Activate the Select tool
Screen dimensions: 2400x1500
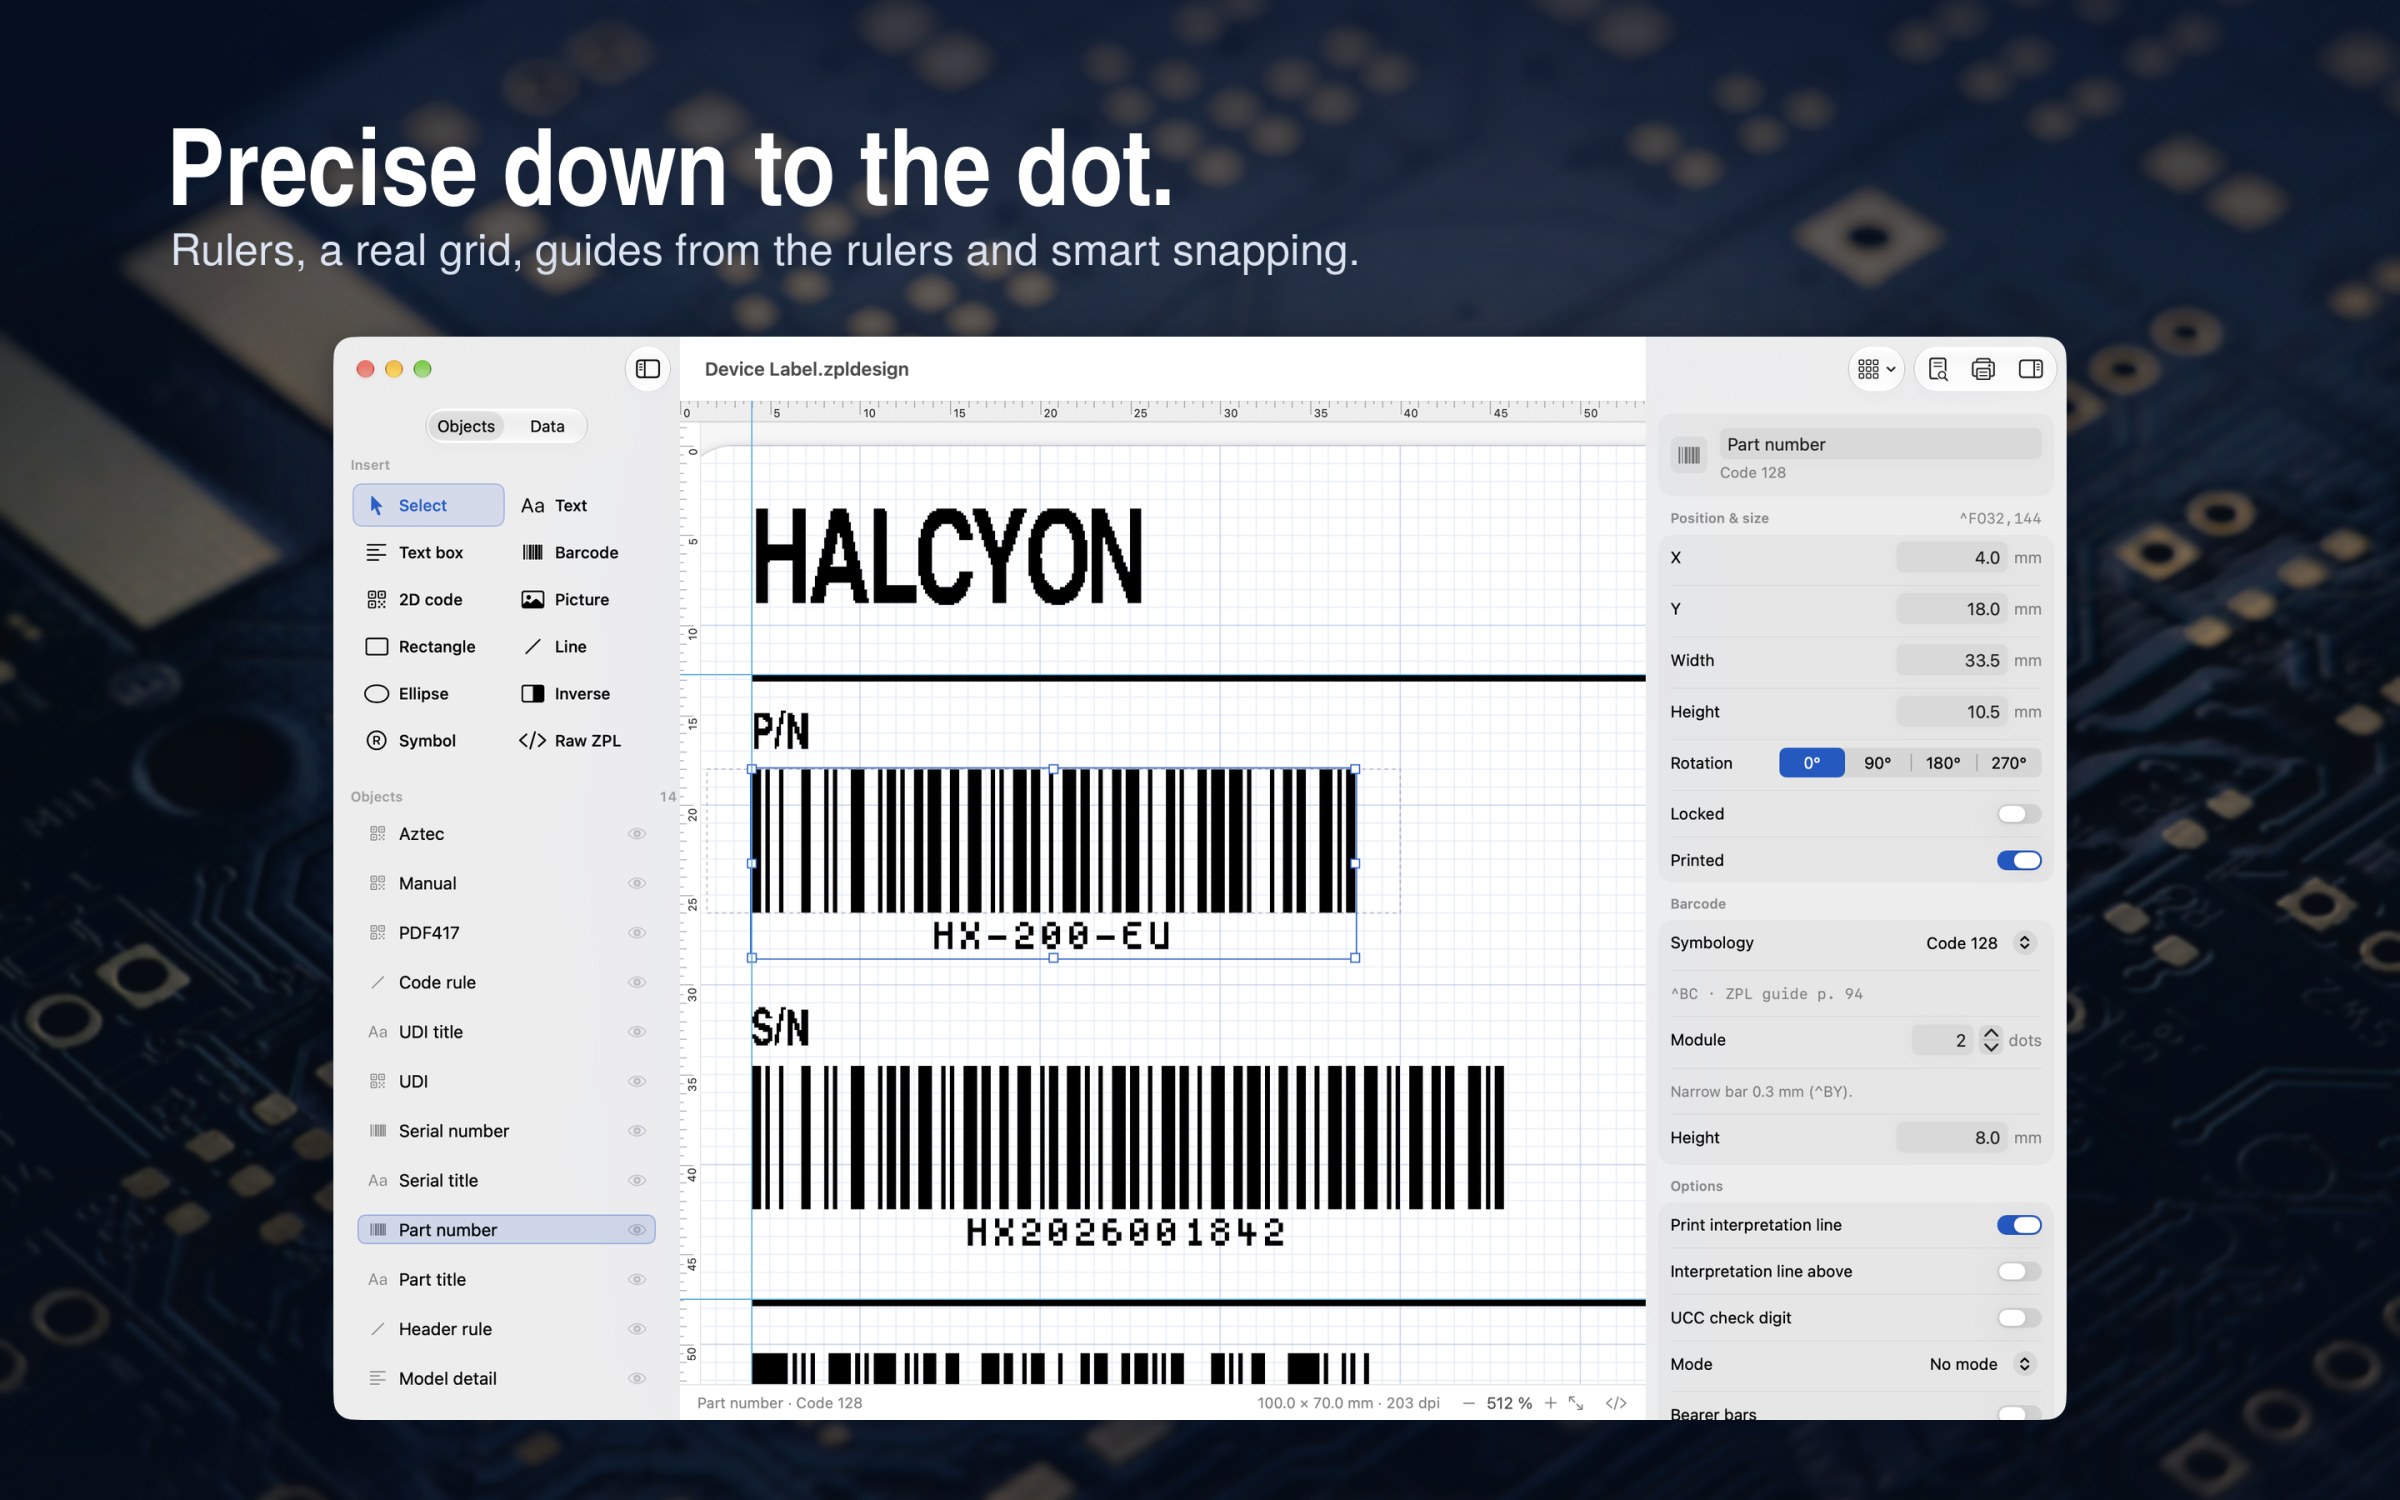(x=428, y=505)
